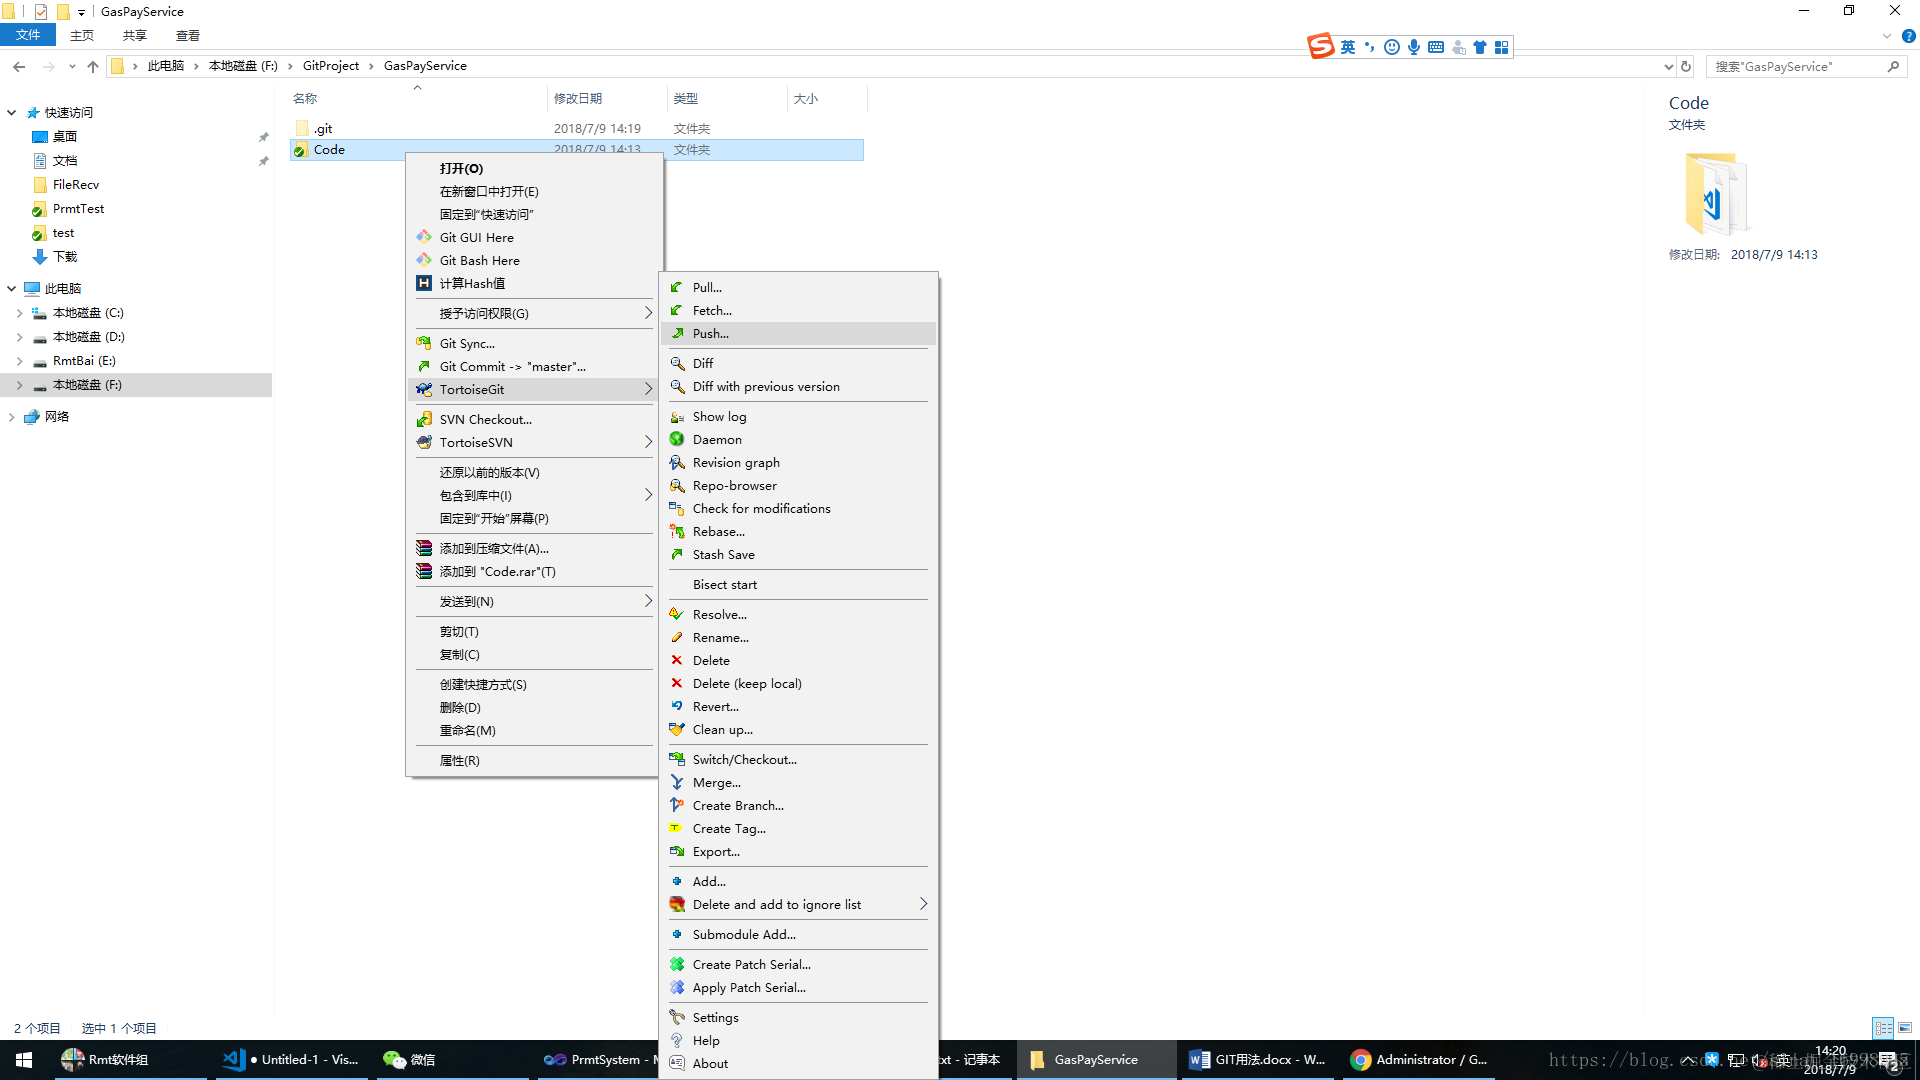Click the Create Branch icon
1920x1080 pixels.
(677, 805)
